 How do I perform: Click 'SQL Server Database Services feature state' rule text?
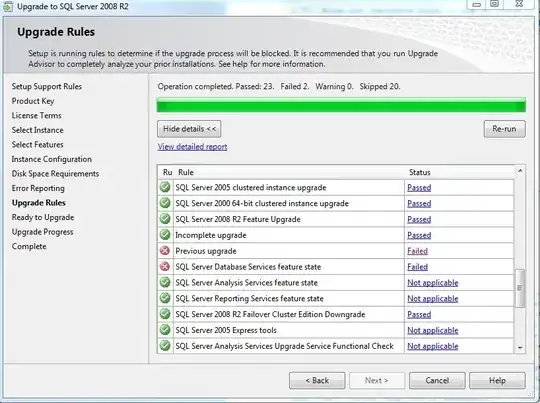pos(248,267)
